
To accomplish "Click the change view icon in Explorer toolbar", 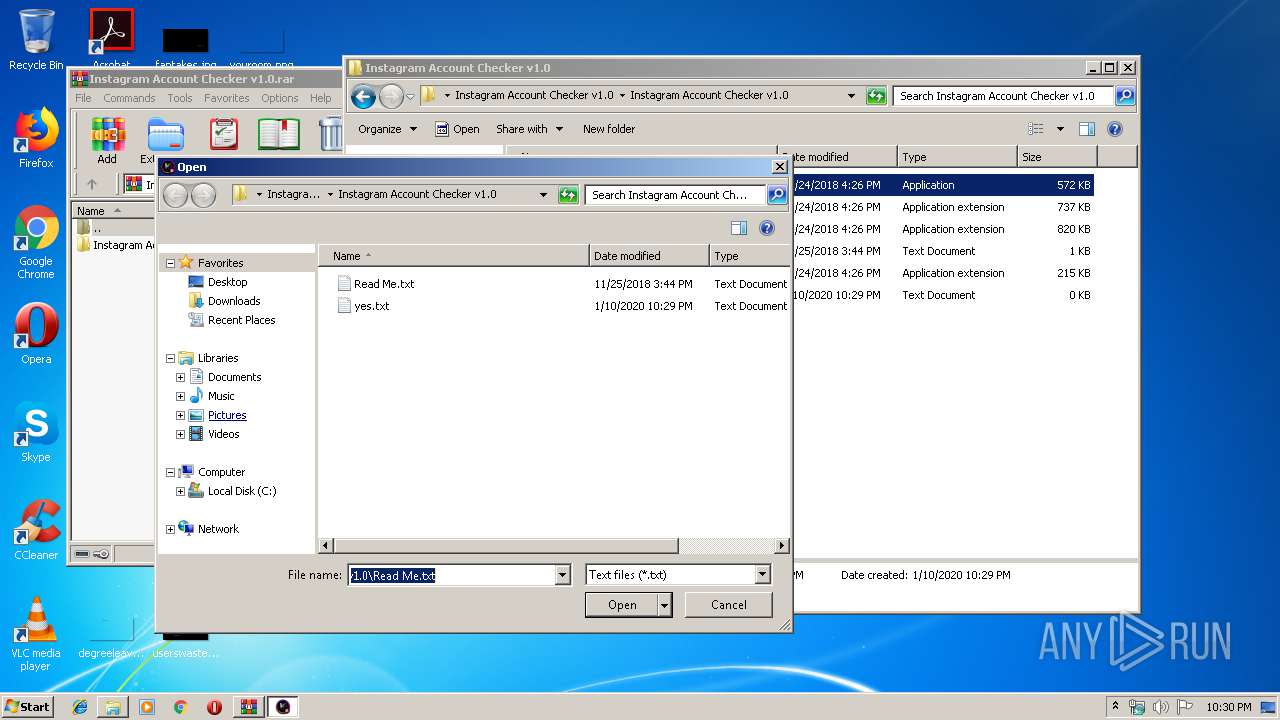I will [1036, 129].
